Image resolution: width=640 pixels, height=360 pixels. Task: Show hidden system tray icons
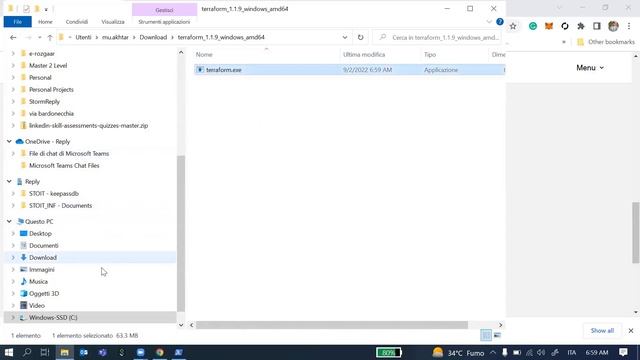coord(493,353)
